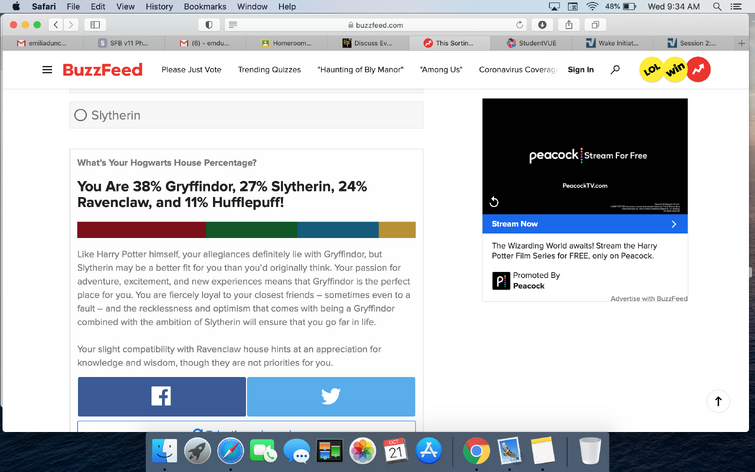Open Advertise with BuzzFeed link
The height and width of the screenshot is (472, 755).
pos(649,299)
